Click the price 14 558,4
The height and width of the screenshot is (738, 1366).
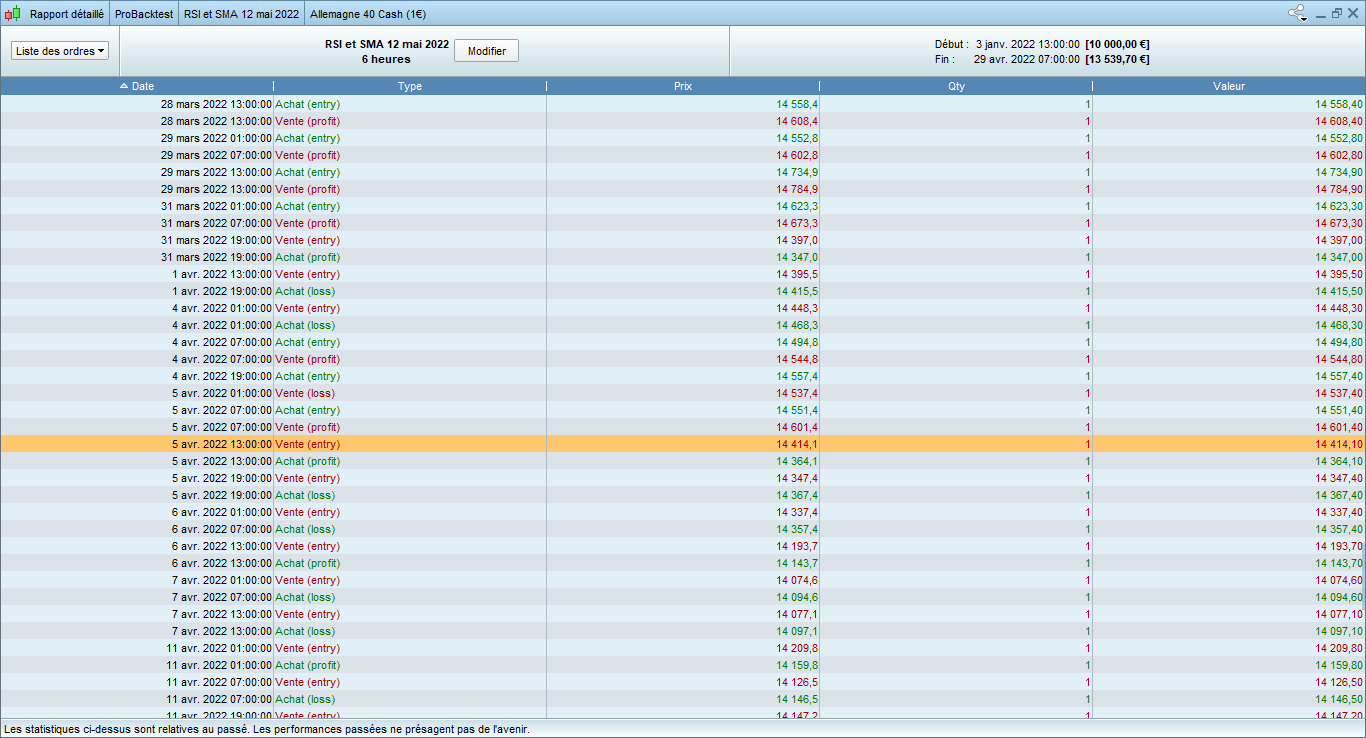point(797,104)
